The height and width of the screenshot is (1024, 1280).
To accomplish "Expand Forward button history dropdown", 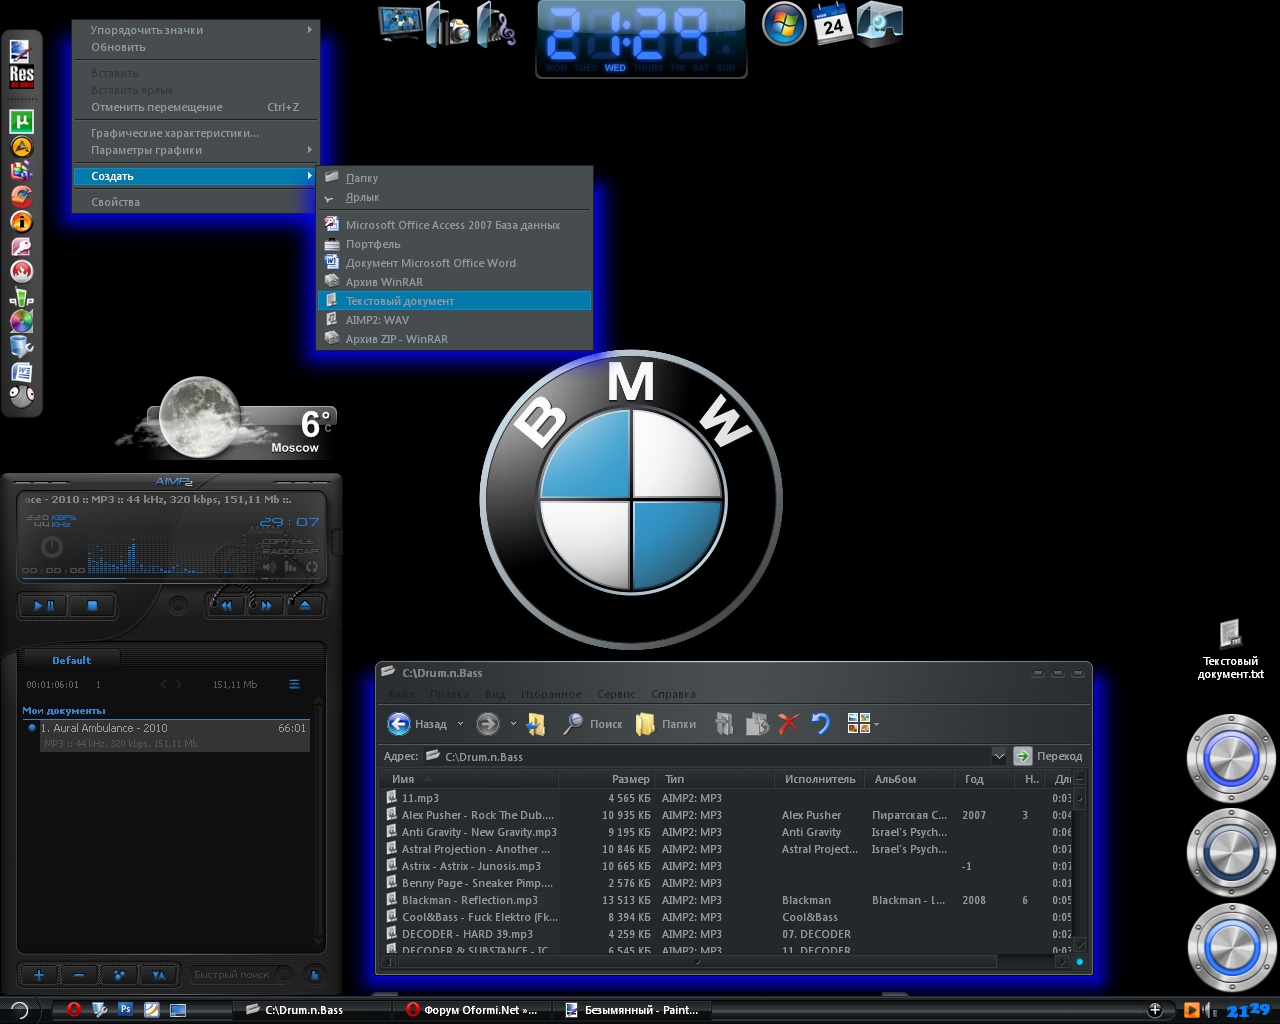I will 513,724.
